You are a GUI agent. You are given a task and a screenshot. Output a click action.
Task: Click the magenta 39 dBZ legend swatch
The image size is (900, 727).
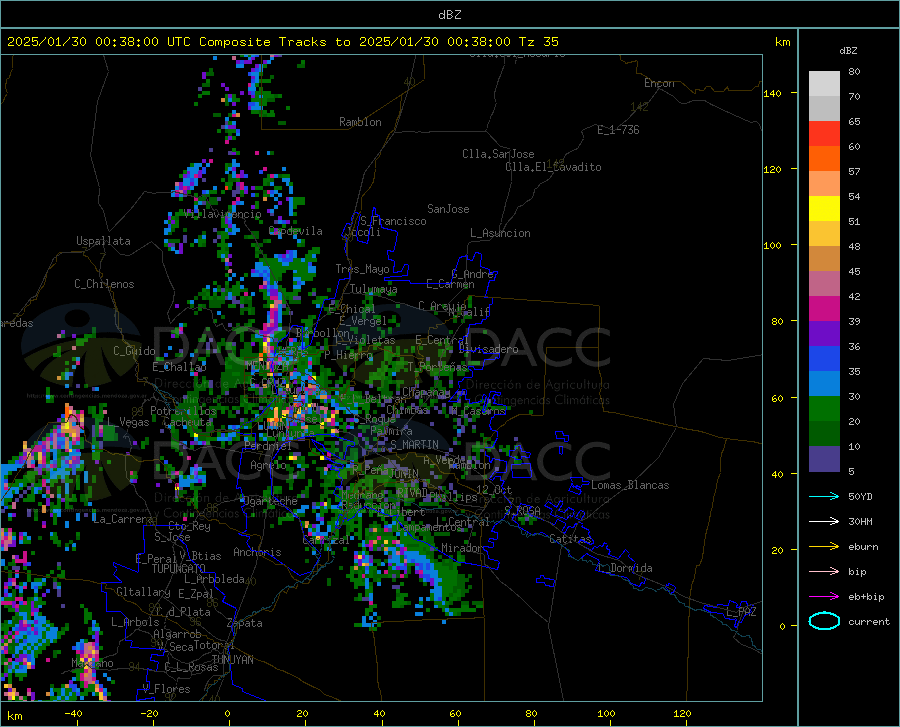point(824,309)
